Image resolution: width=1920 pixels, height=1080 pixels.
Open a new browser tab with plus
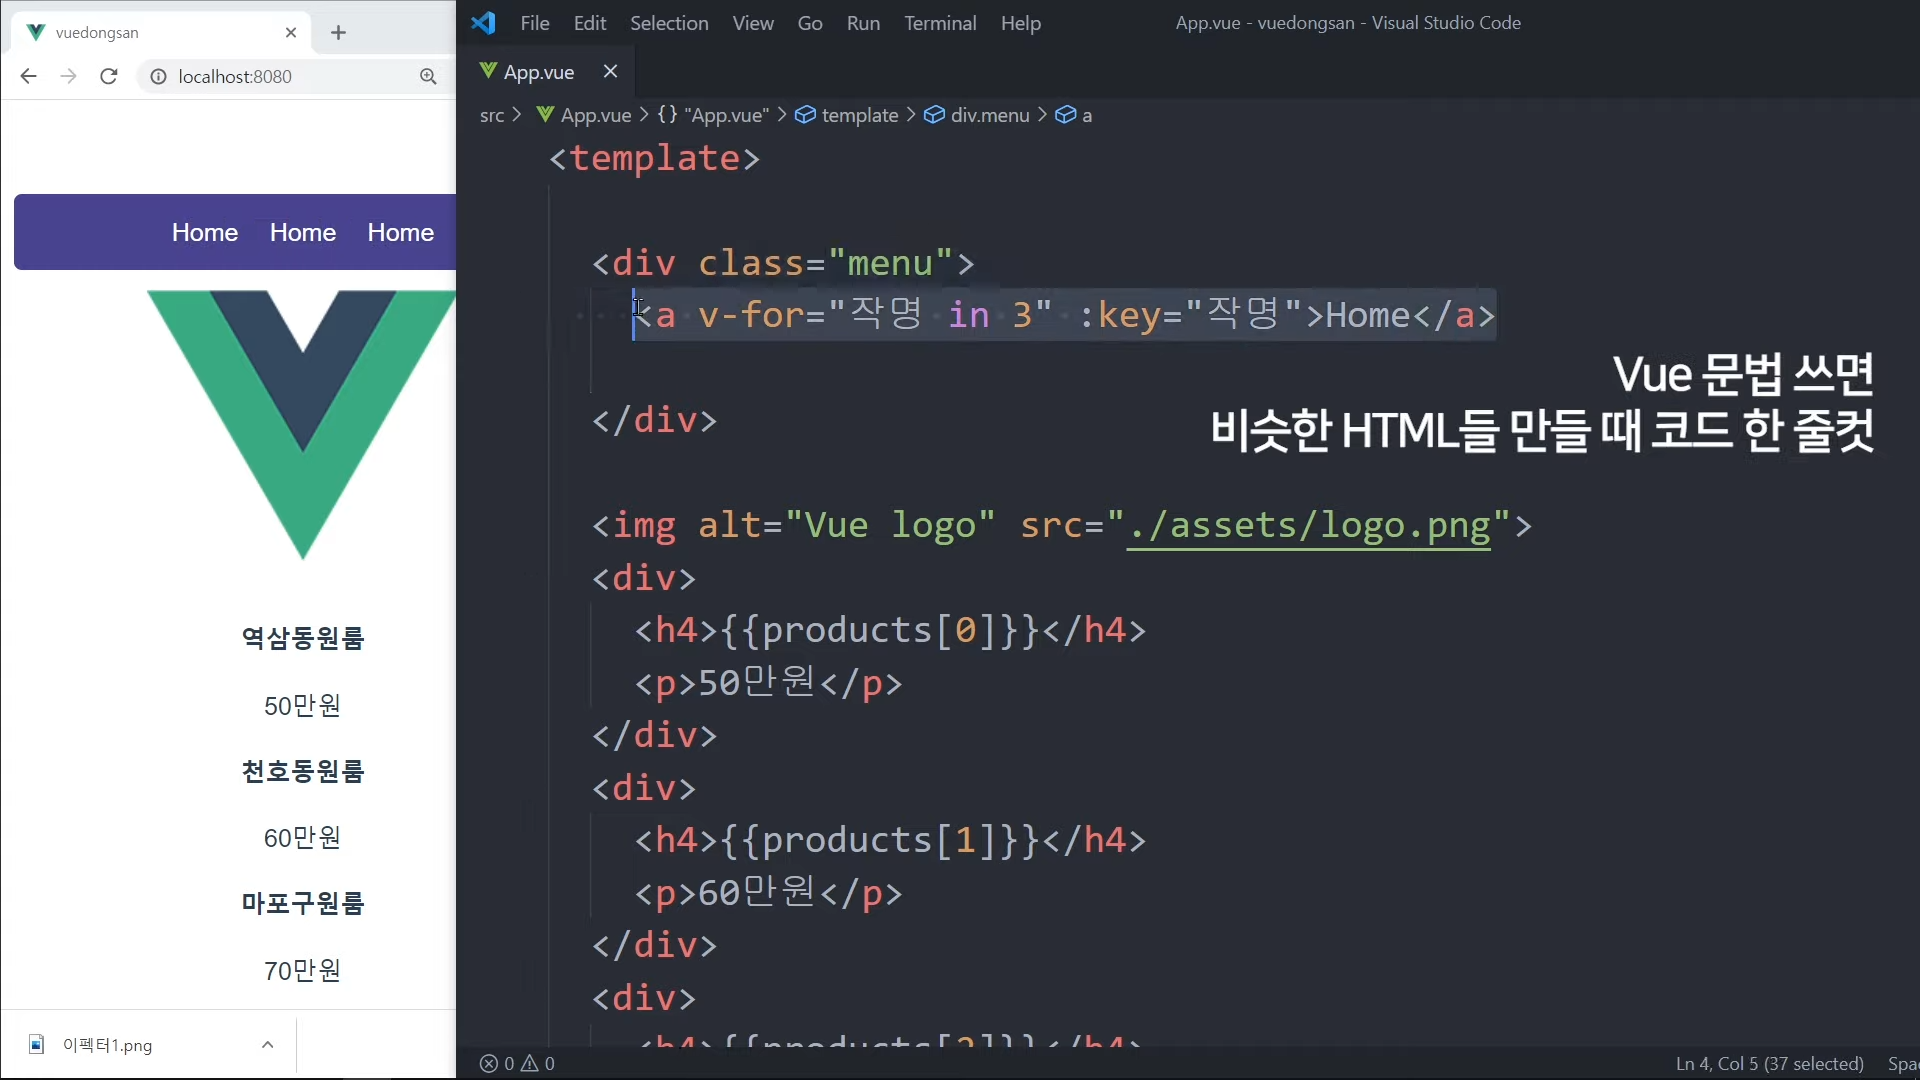click(x=338, y=32)
